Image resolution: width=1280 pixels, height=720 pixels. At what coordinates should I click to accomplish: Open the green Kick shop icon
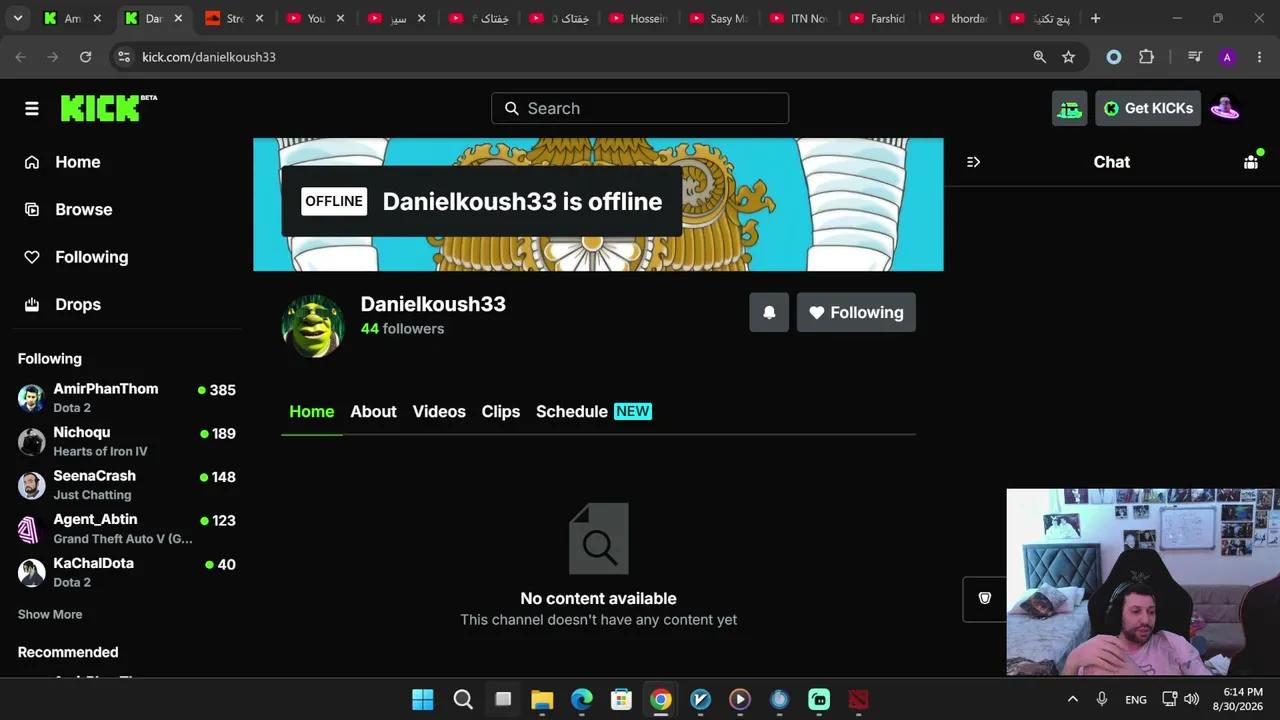1069,108
